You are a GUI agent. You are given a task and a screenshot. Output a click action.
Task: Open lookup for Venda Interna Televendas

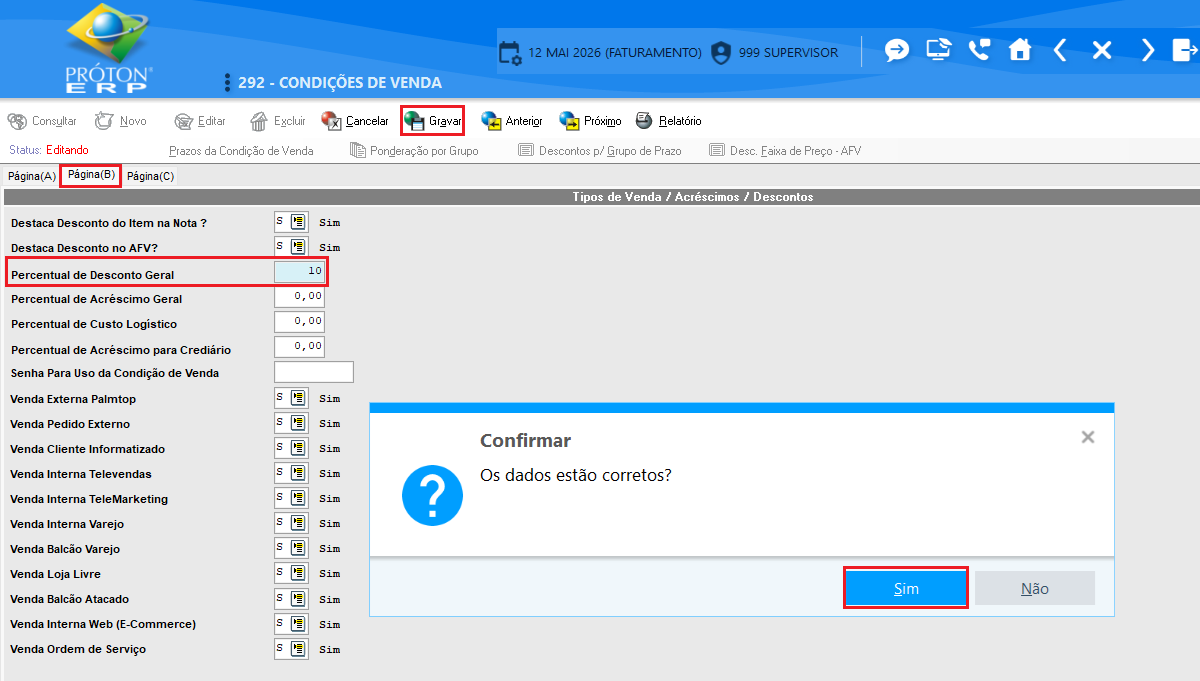298,473
